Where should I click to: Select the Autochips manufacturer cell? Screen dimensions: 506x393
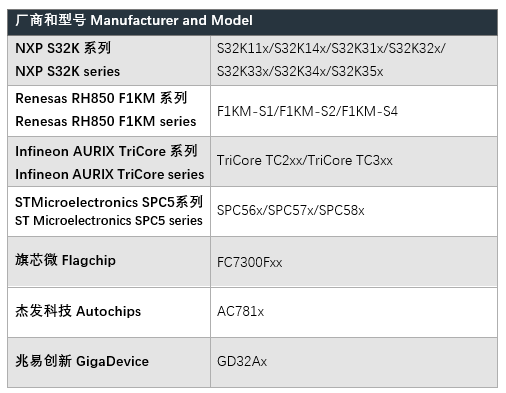click(x=109, y=312)
